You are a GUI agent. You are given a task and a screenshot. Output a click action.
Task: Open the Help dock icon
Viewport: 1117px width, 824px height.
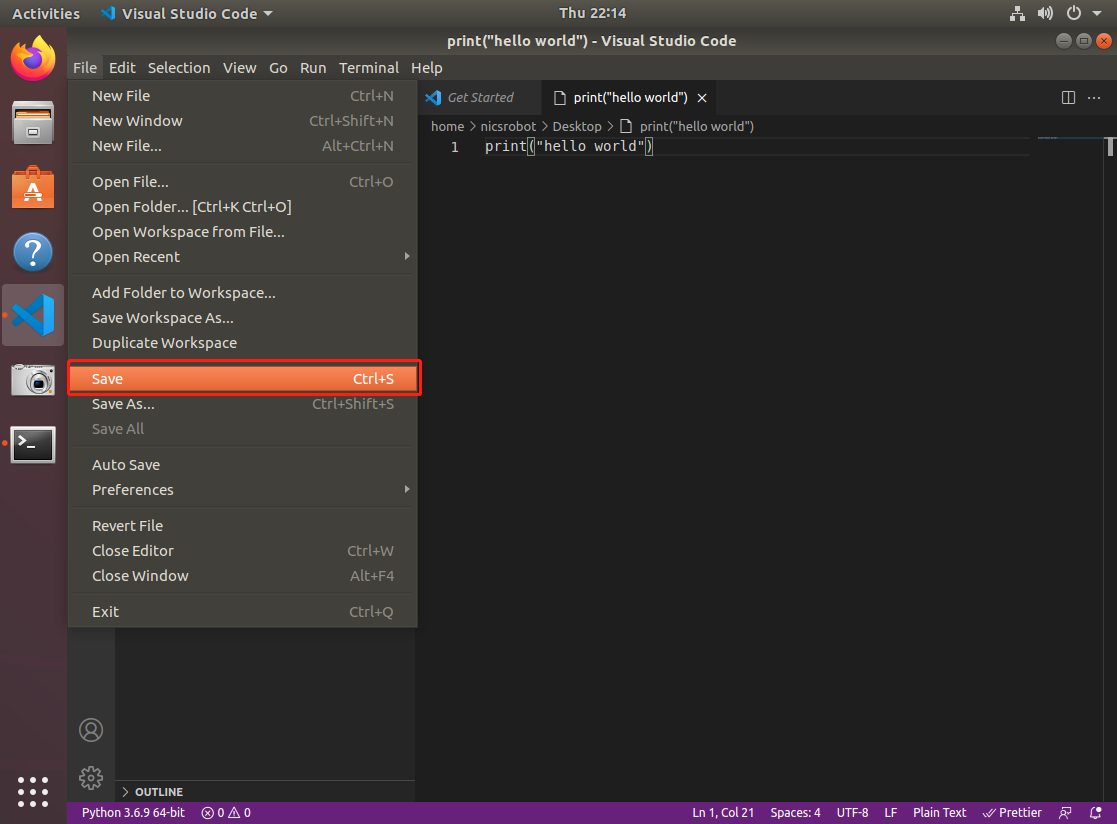pyautogui.click(x=33, y=251)
